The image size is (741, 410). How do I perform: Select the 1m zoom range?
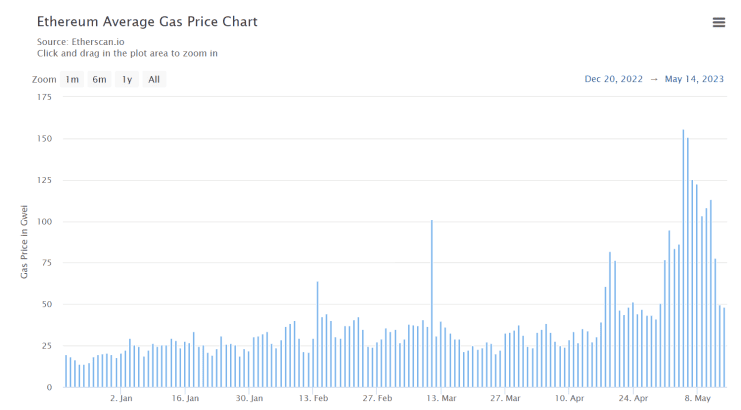72,79
